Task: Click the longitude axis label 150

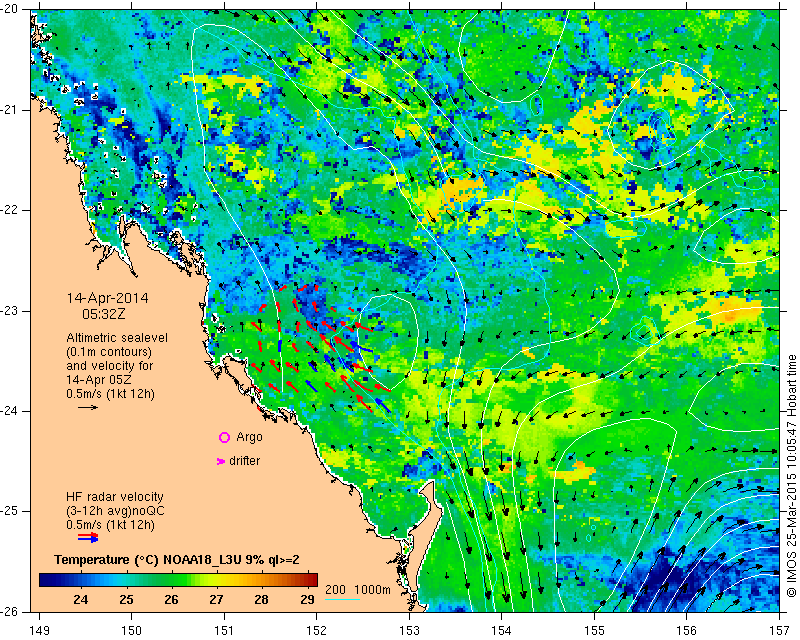Action: [x=132, y=631]
